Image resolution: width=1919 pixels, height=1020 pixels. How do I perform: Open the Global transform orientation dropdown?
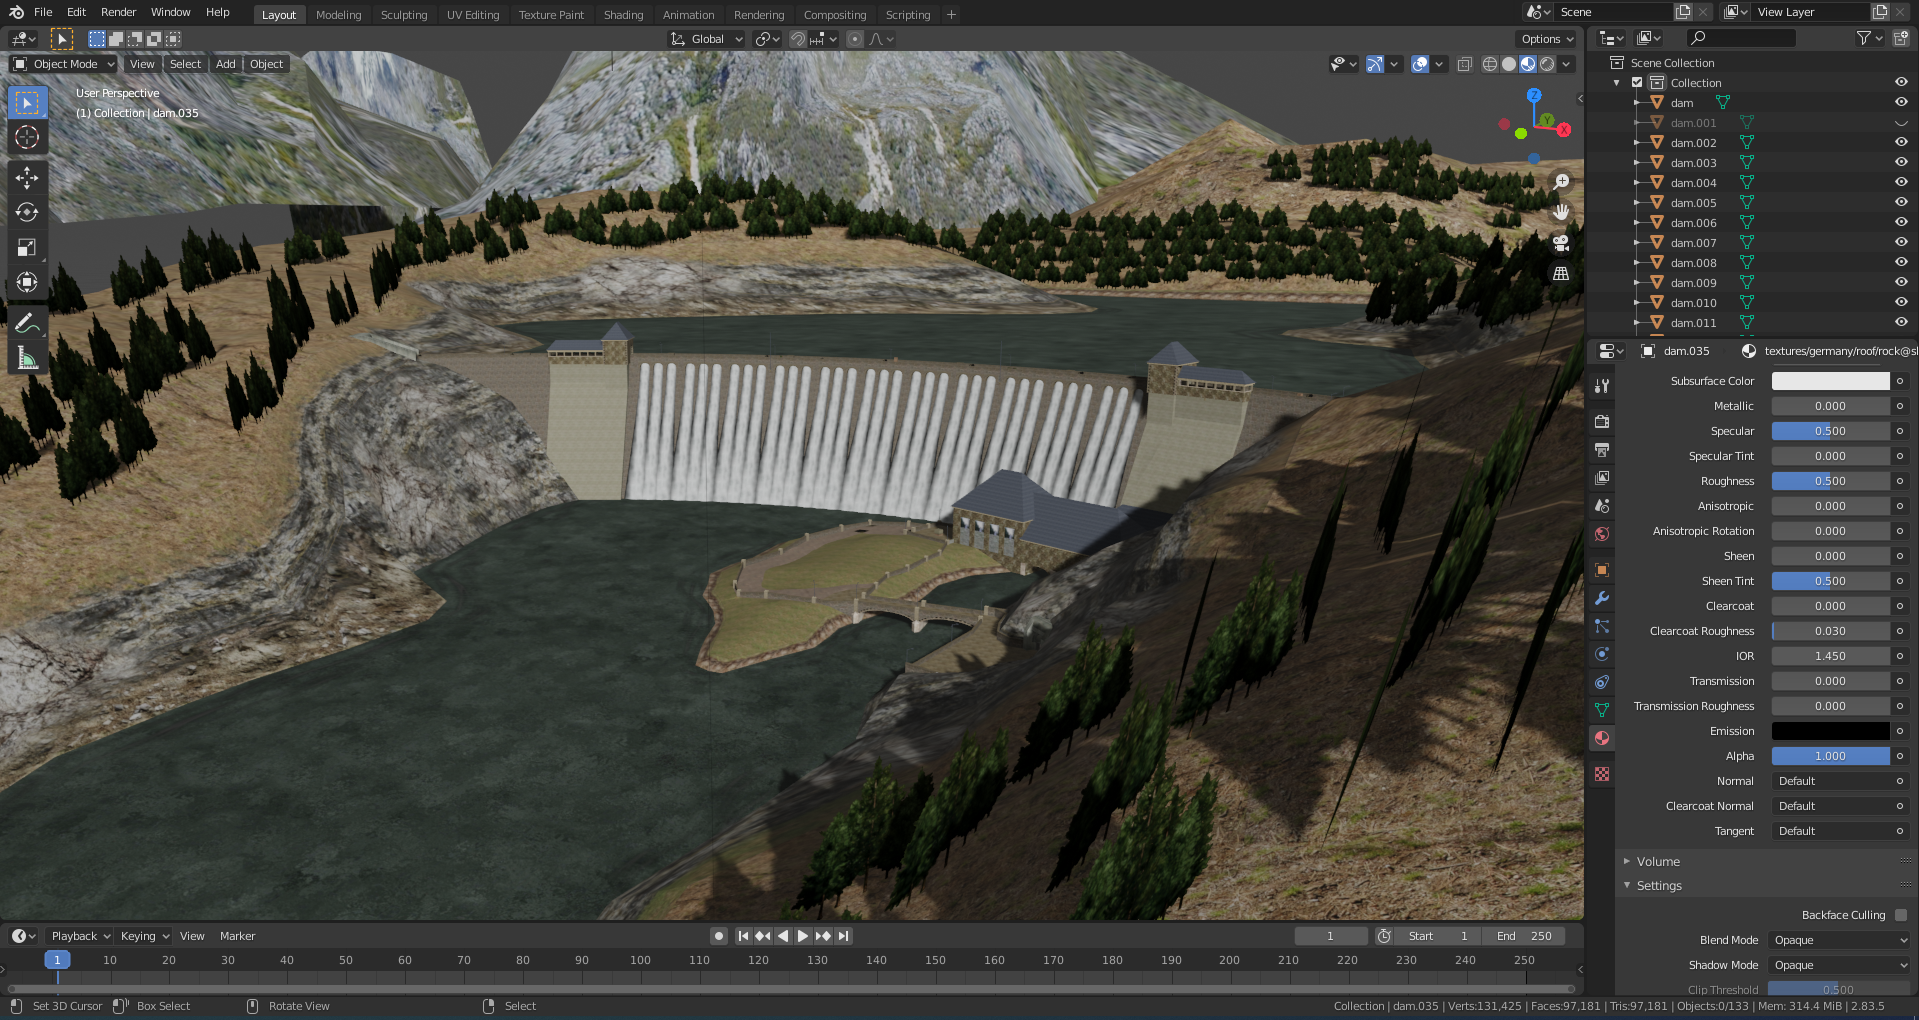click(x=707, y=39)
